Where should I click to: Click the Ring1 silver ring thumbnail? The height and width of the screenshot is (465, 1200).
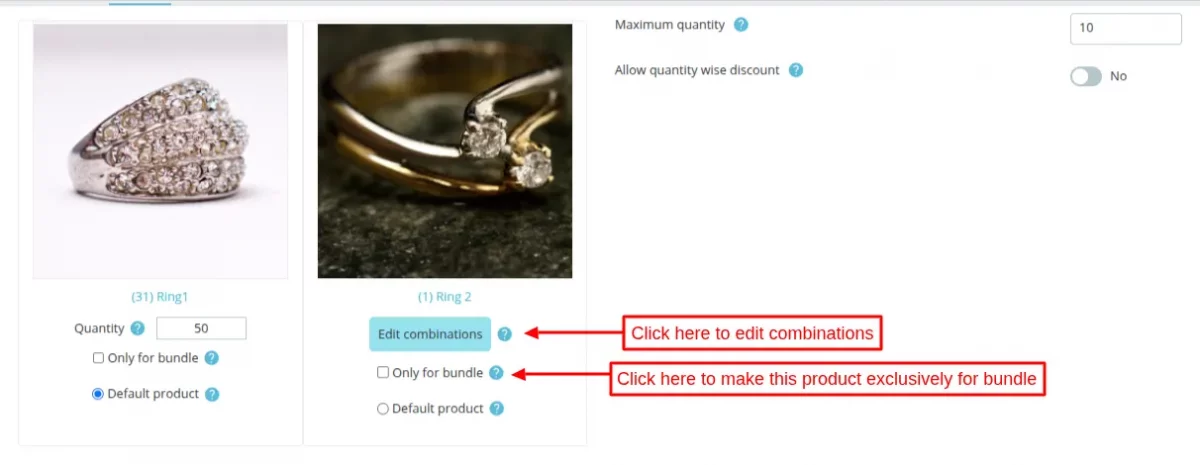(x=160, y=151)
